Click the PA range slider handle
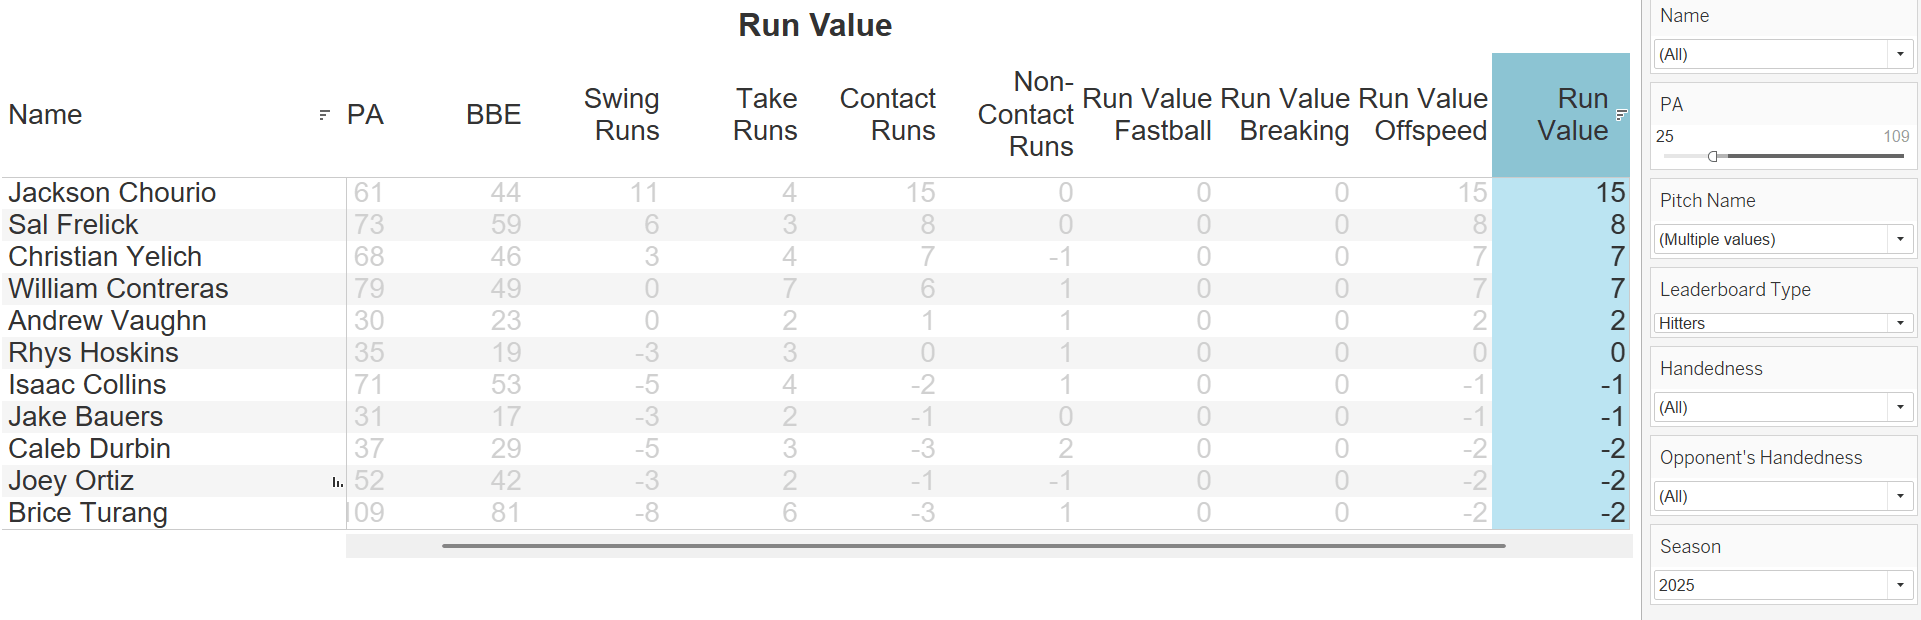1921x620 pixels. (1713, 156)
